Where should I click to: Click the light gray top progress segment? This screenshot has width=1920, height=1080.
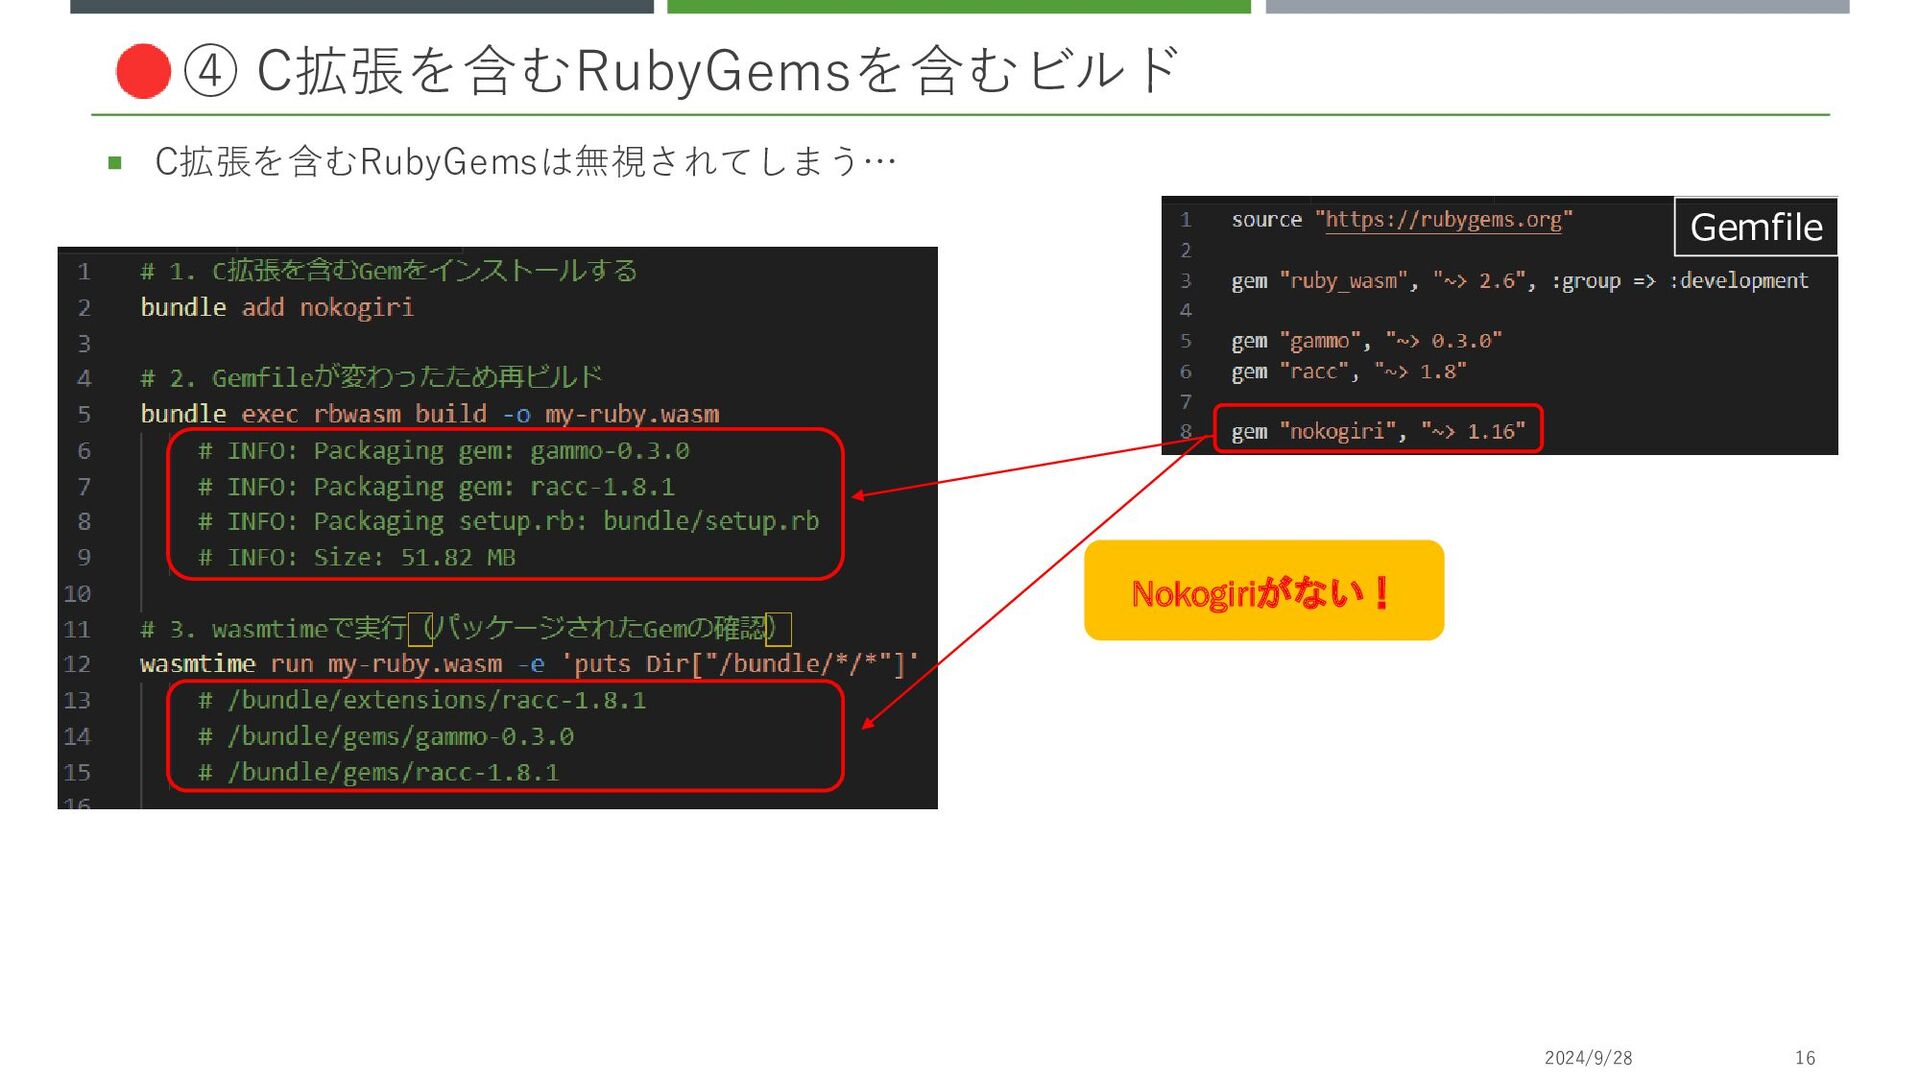(1556, 6)
